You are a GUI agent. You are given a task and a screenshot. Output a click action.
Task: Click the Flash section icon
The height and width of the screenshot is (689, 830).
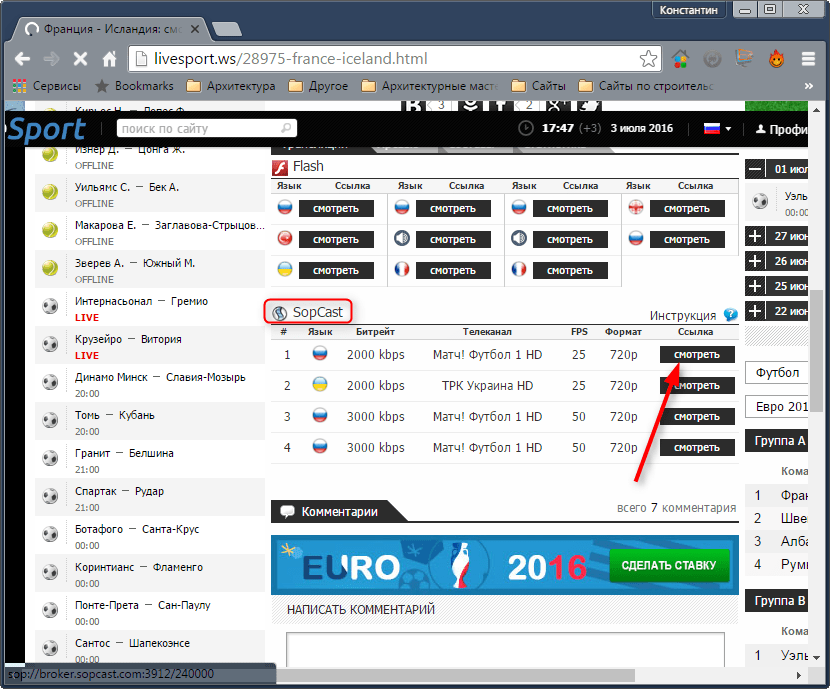point(279,167)
